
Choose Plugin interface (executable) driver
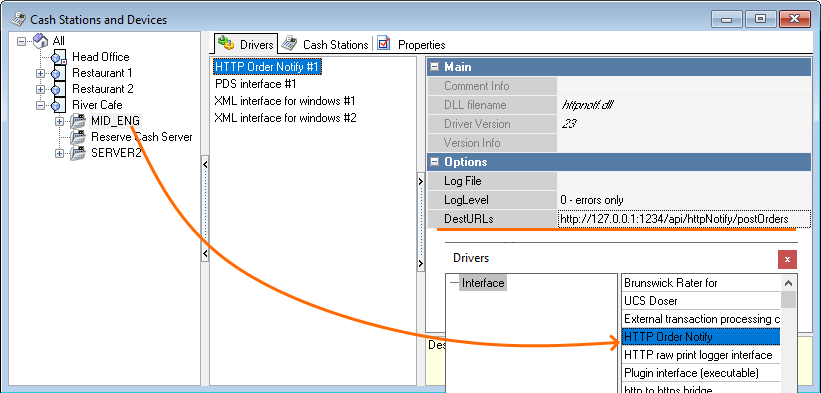pos(701,373)
